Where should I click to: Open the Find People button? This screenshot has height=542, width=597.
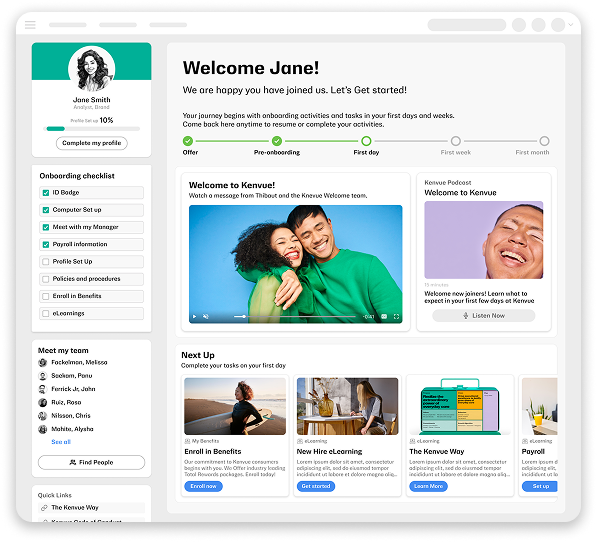click(91, 462)
